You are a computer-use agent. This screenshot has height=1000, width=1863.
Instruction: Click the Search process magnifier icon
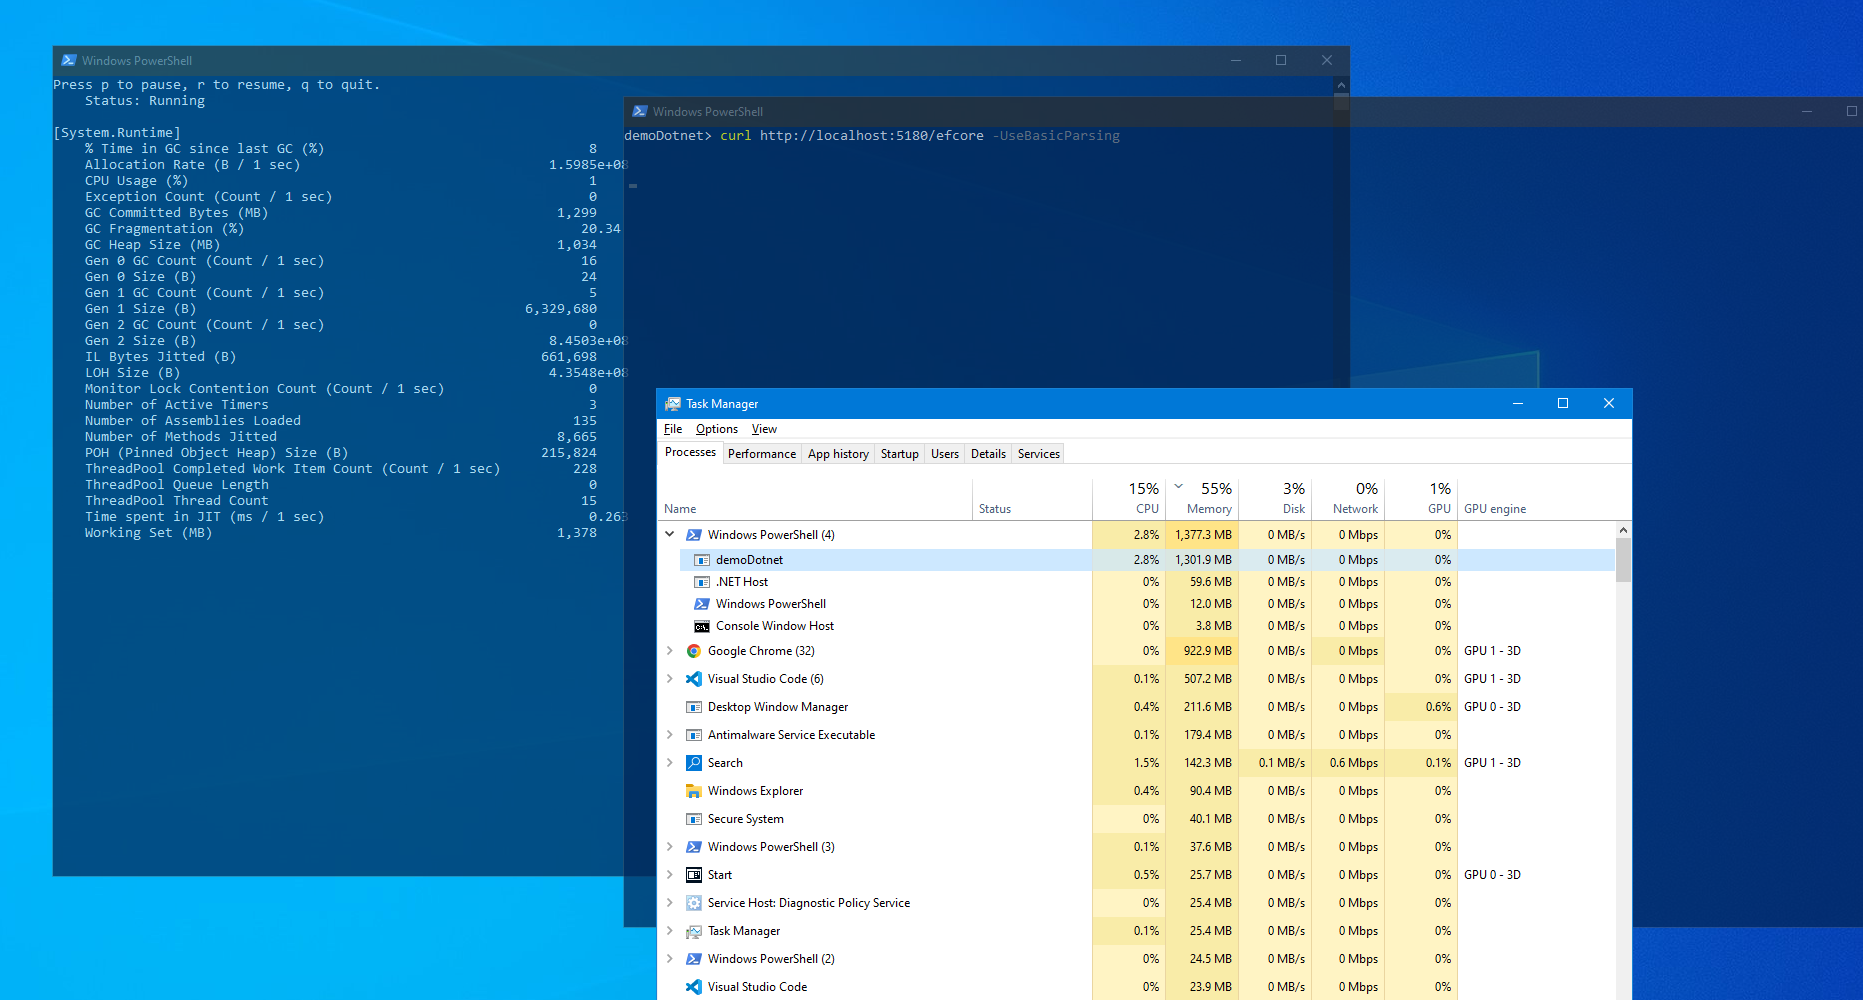tap(694, 763)
